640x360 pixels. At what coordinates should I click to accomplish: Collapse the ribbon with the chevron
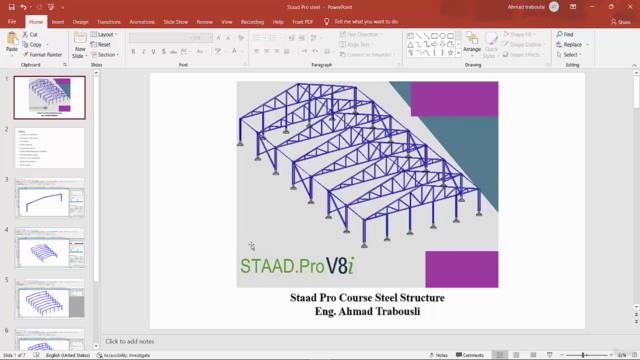[634, 65]
